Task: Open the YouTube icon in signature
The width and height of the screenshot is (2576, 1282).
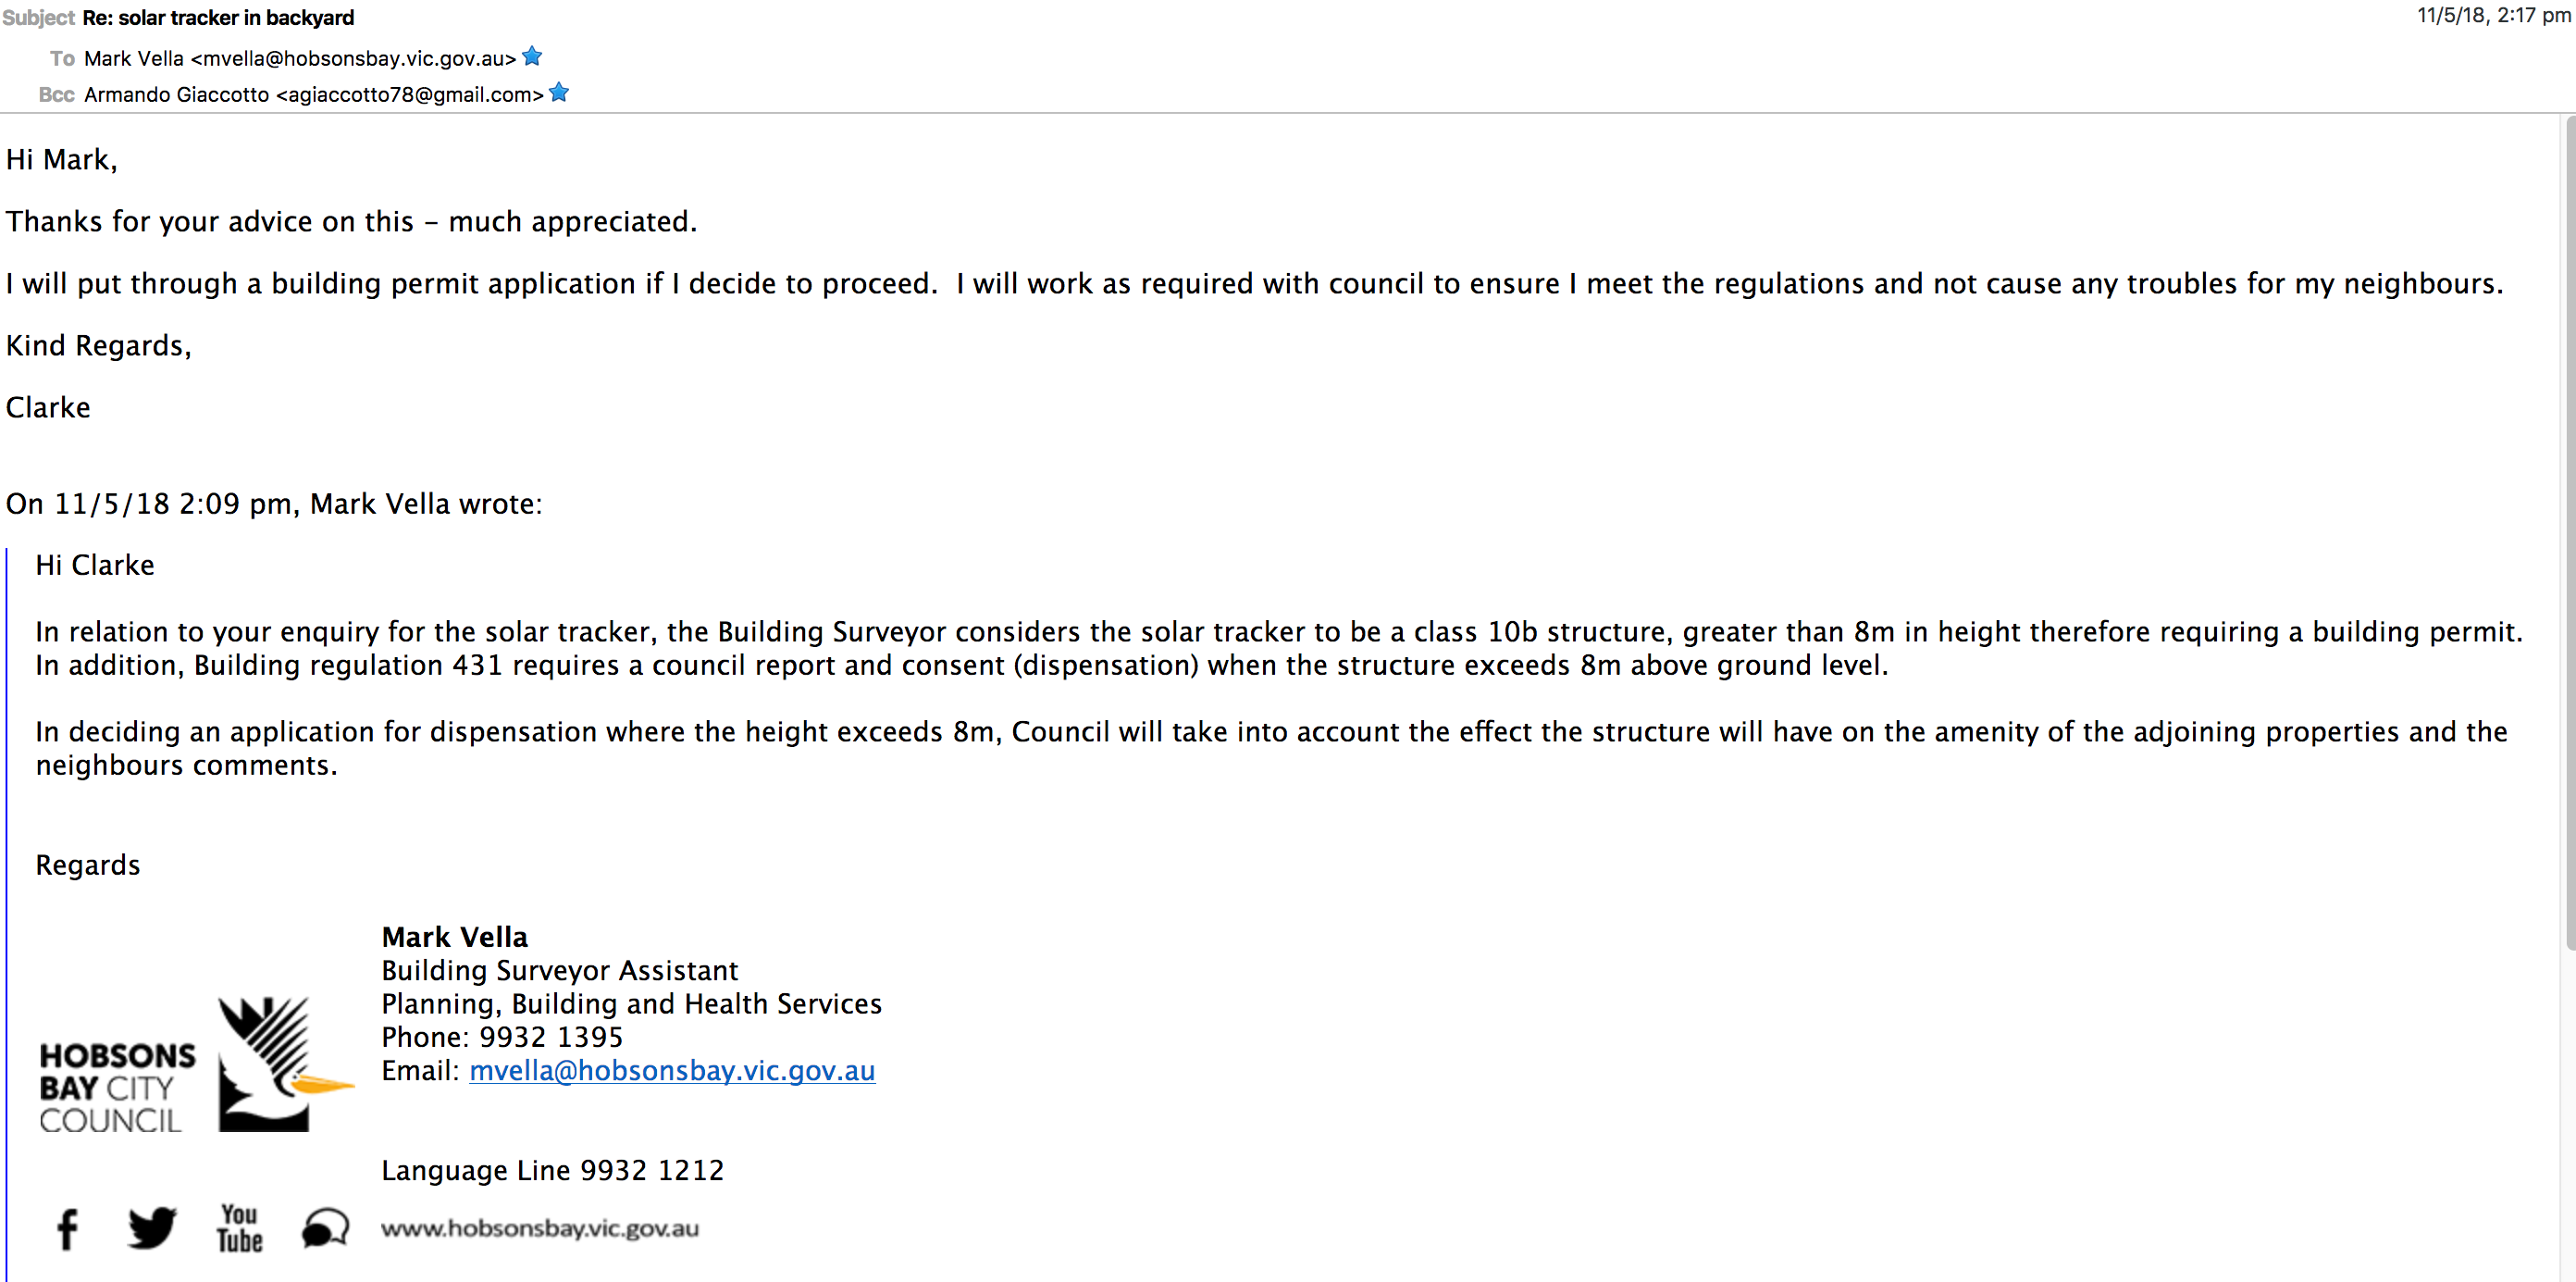Action: click(x=240, y=1228)
